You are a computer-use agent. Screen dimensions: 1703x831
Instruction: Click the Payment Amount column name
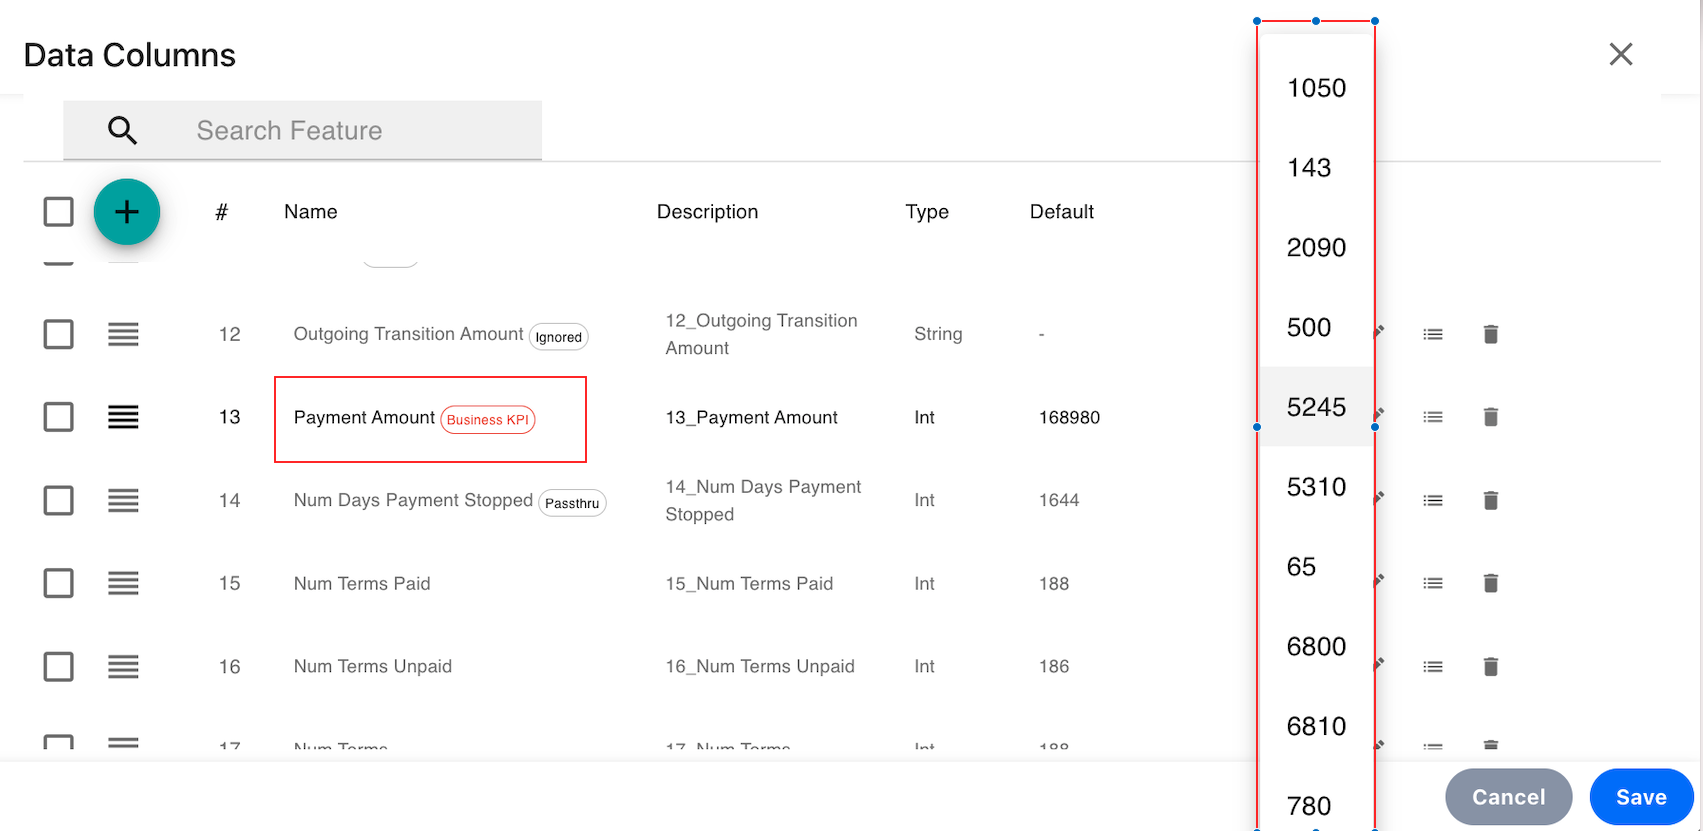[x=364, y=417]
